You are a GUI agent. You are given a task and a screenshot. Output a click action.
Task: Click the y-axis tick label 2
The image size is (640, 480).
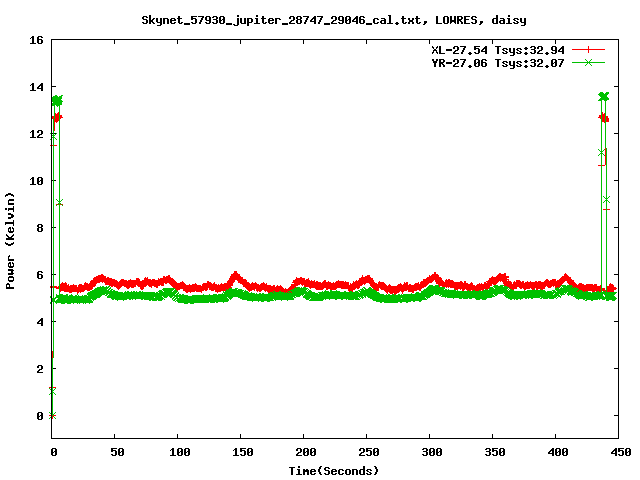(x=40, y=369)
